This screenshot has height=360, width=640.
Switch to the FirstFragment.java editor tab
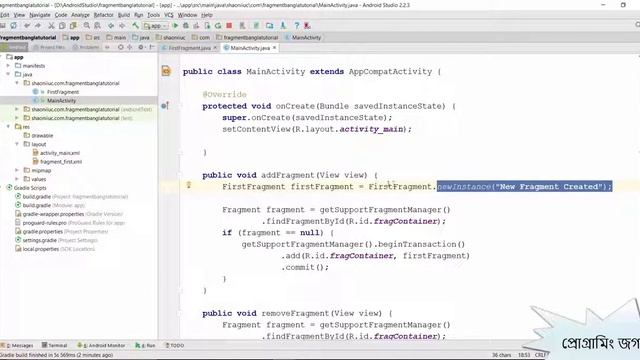pyautogui.click(x=189, y=48)
